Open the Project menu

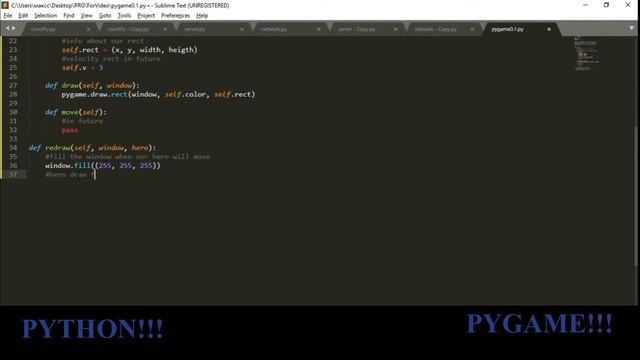pos(146,16)
